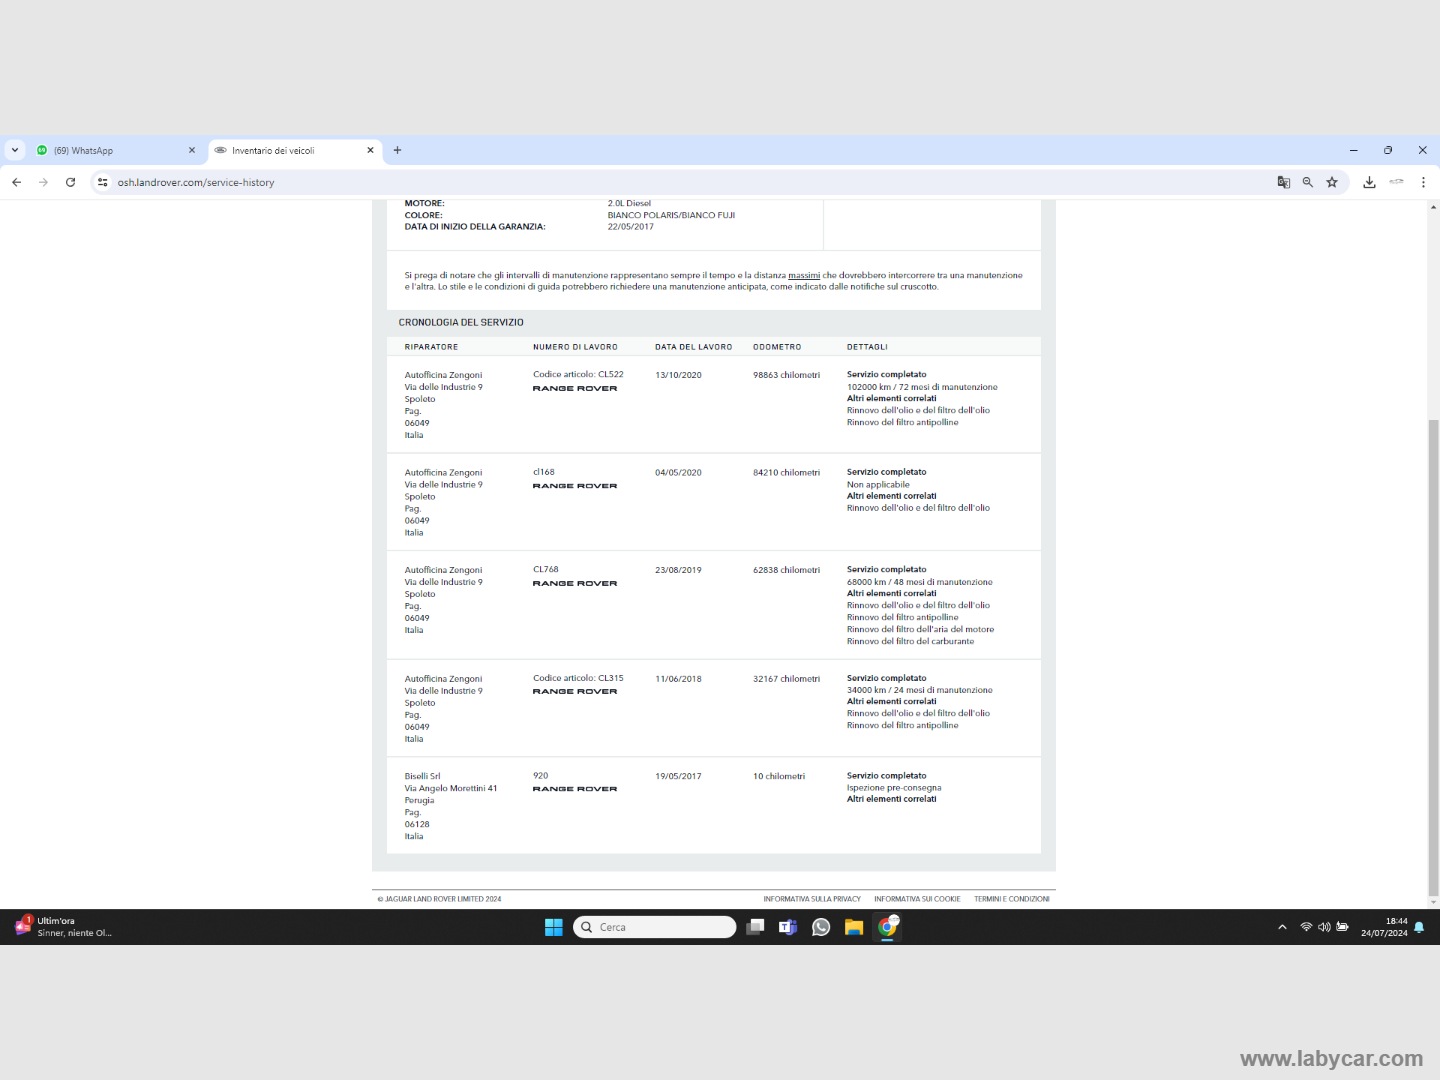This screenshot has width=1440, height=1080.
Task: Show hidden system tray icons
Action: [x=1282, y=927]
